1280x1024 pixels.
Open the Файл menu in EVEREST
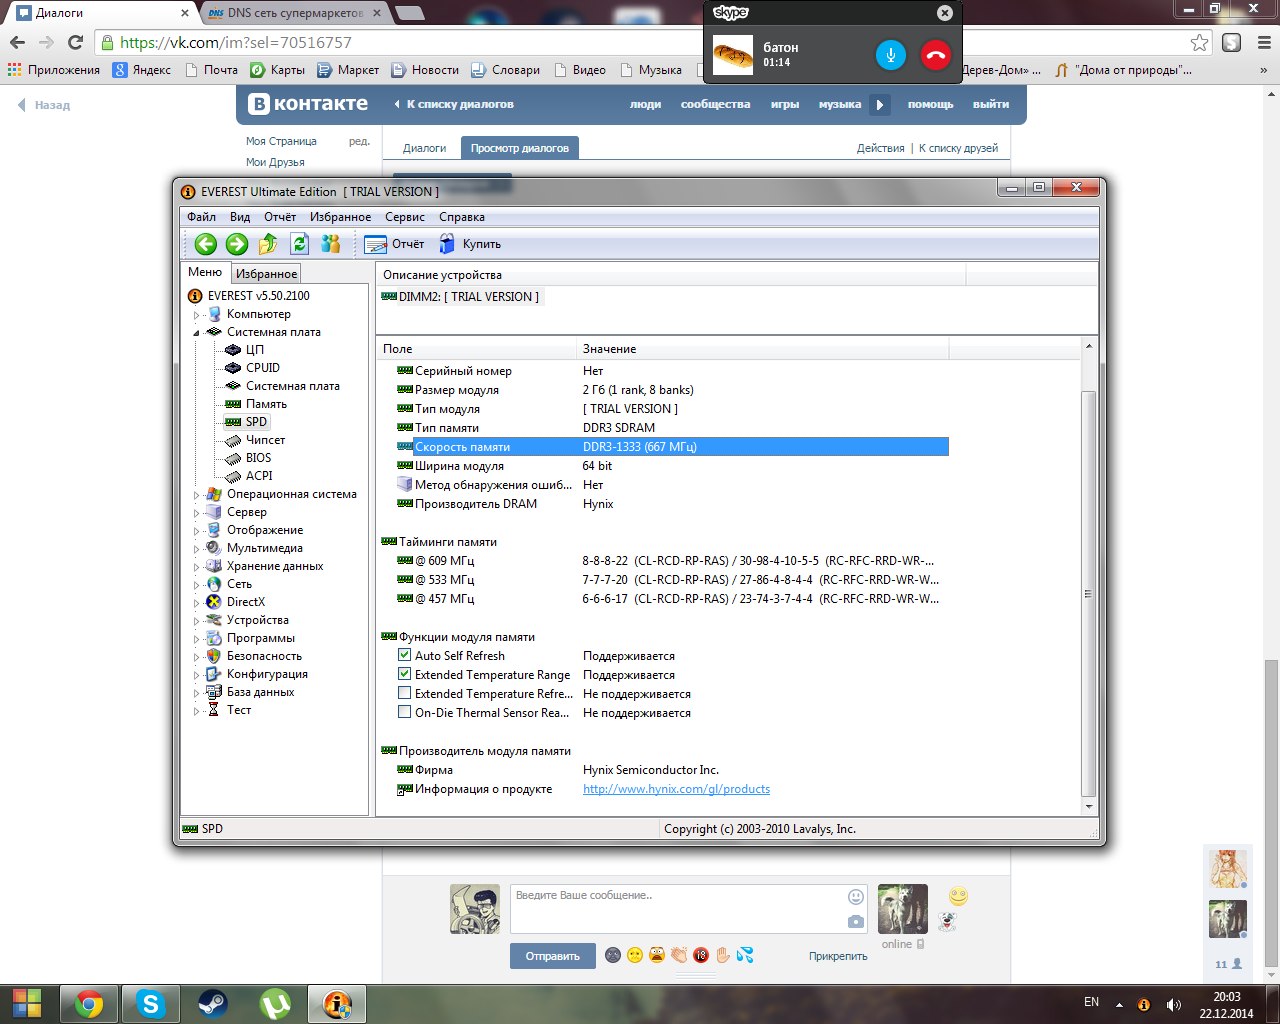click(201, 217)
